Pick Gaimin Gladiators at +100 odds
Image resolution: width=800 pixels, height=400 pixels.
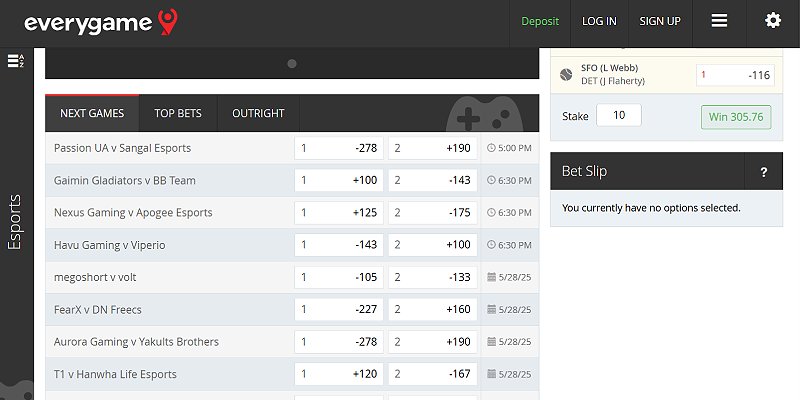tap(339, 180)
